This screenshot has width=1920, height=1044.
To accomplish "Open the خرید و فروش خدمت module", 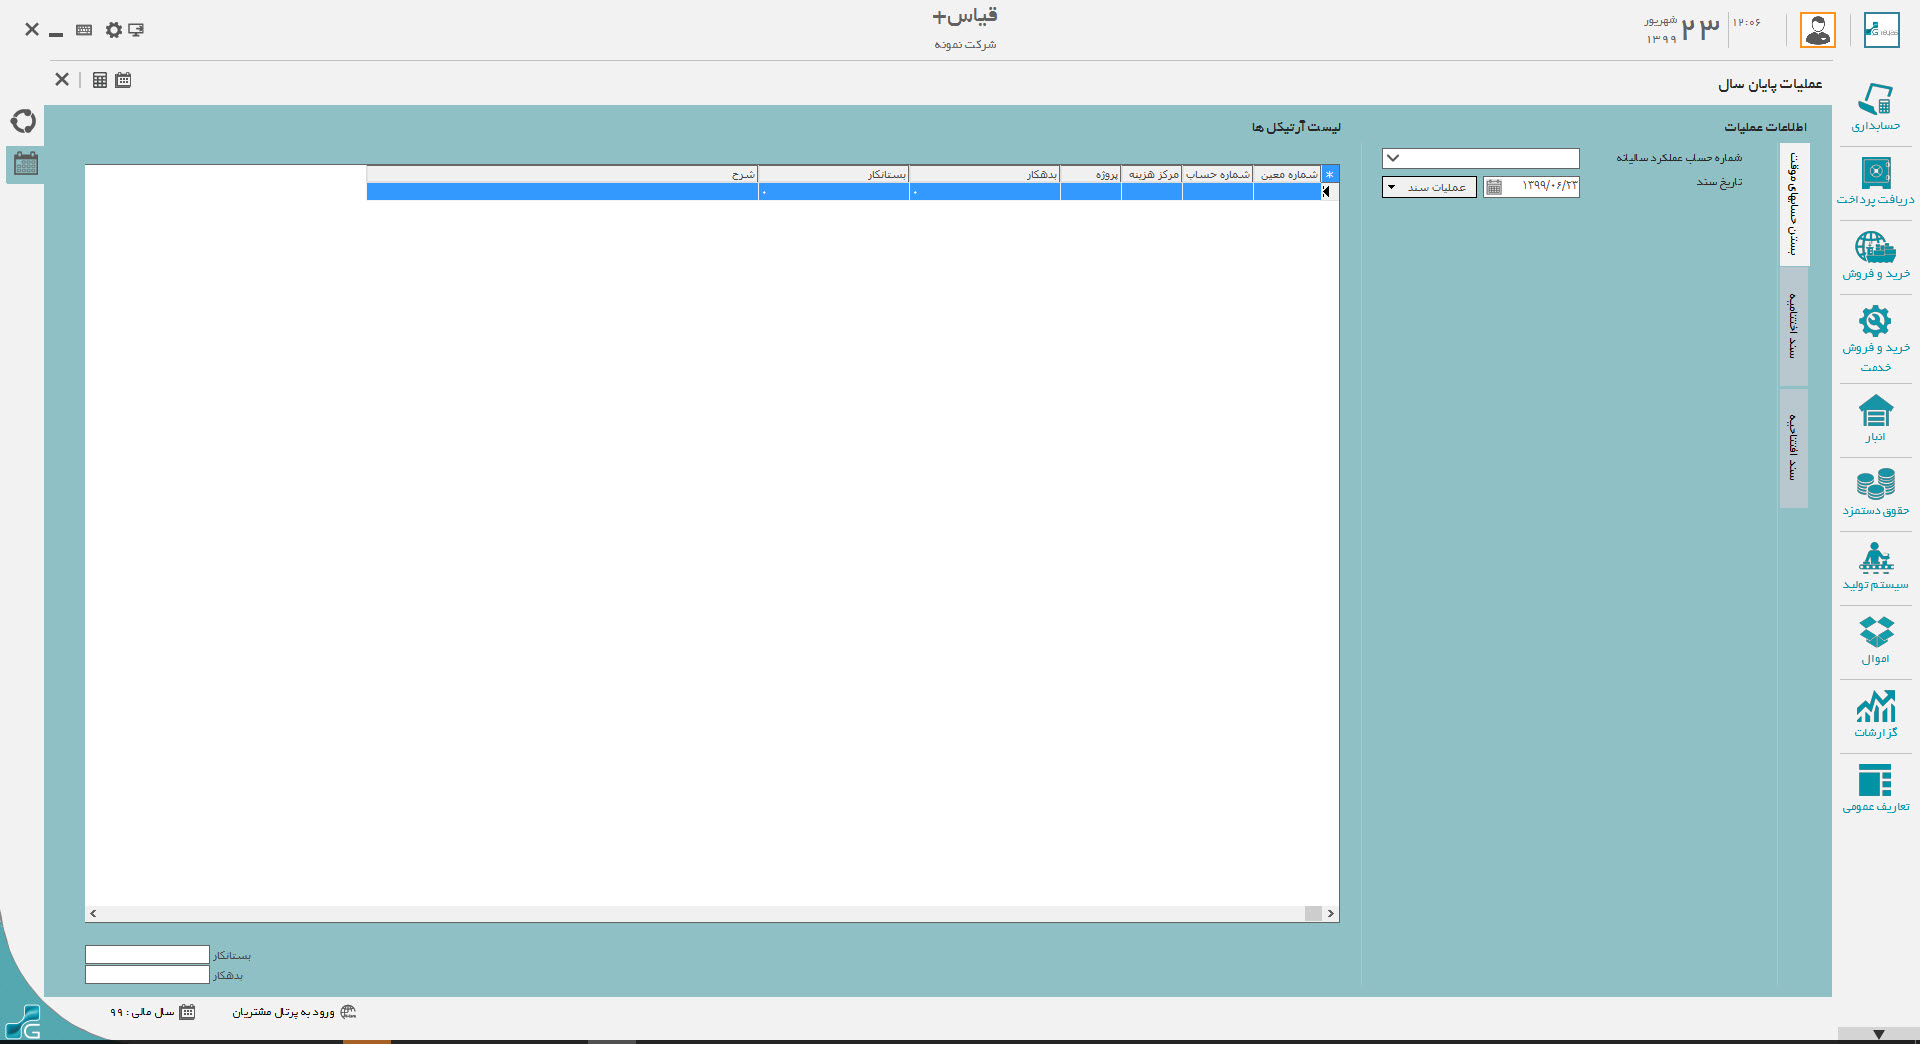I will [1875, 338].
